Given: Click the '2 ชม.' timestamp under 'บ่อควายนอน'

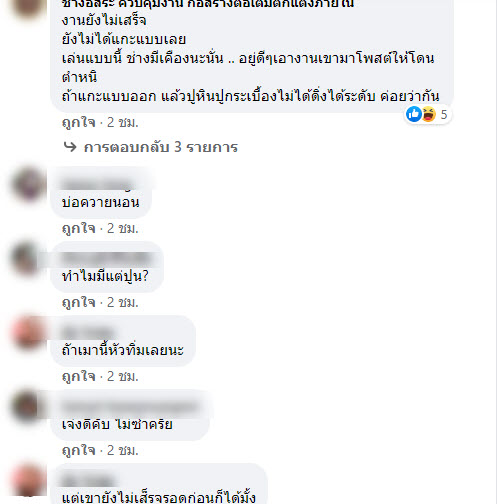Looking at the screenshot, I should coord(122,229).
